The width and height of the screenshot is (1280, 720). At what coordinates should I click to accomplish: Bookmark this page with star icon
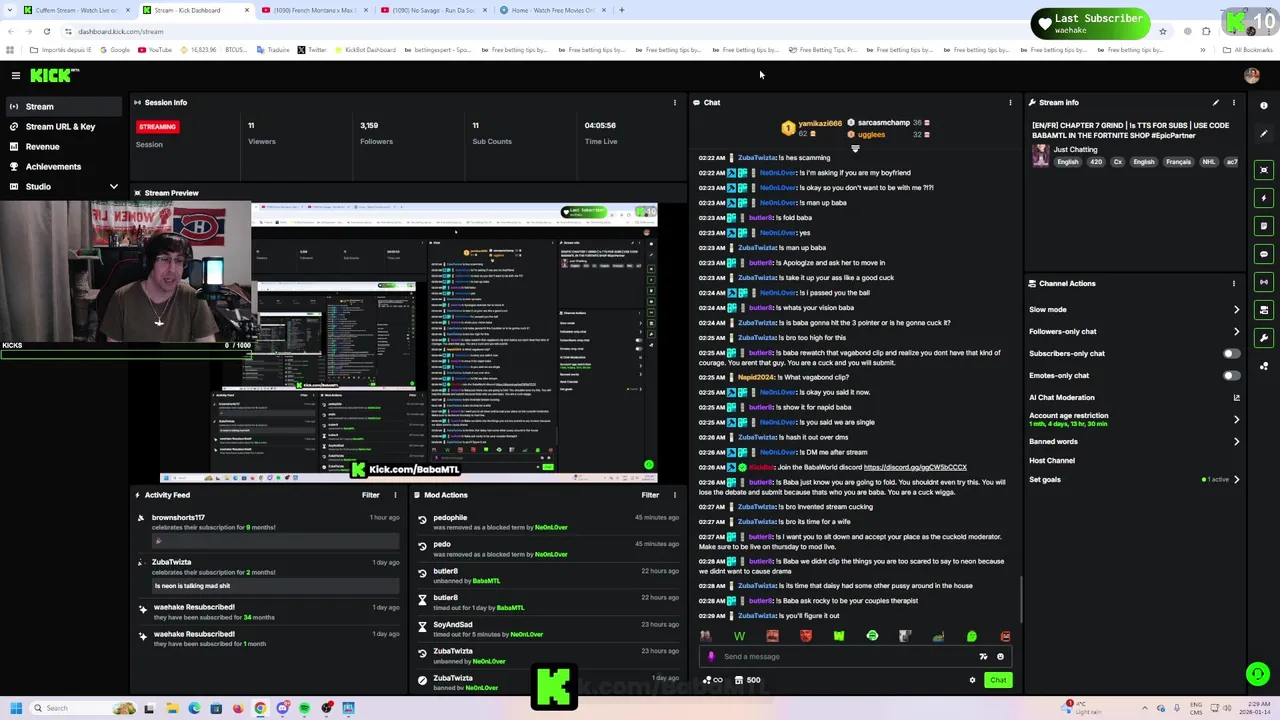click(1162, 31)
